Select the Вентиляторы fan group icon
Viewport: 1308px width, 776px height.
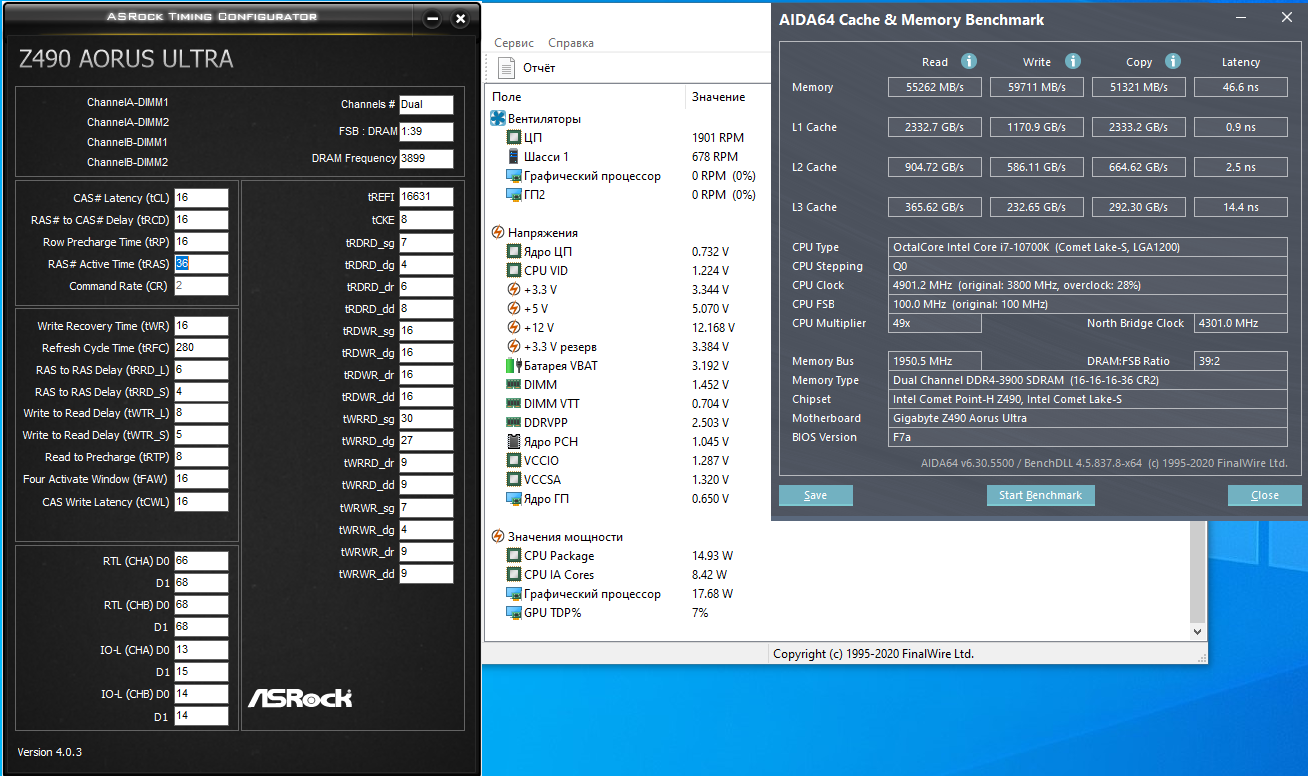tap(498, 118)
